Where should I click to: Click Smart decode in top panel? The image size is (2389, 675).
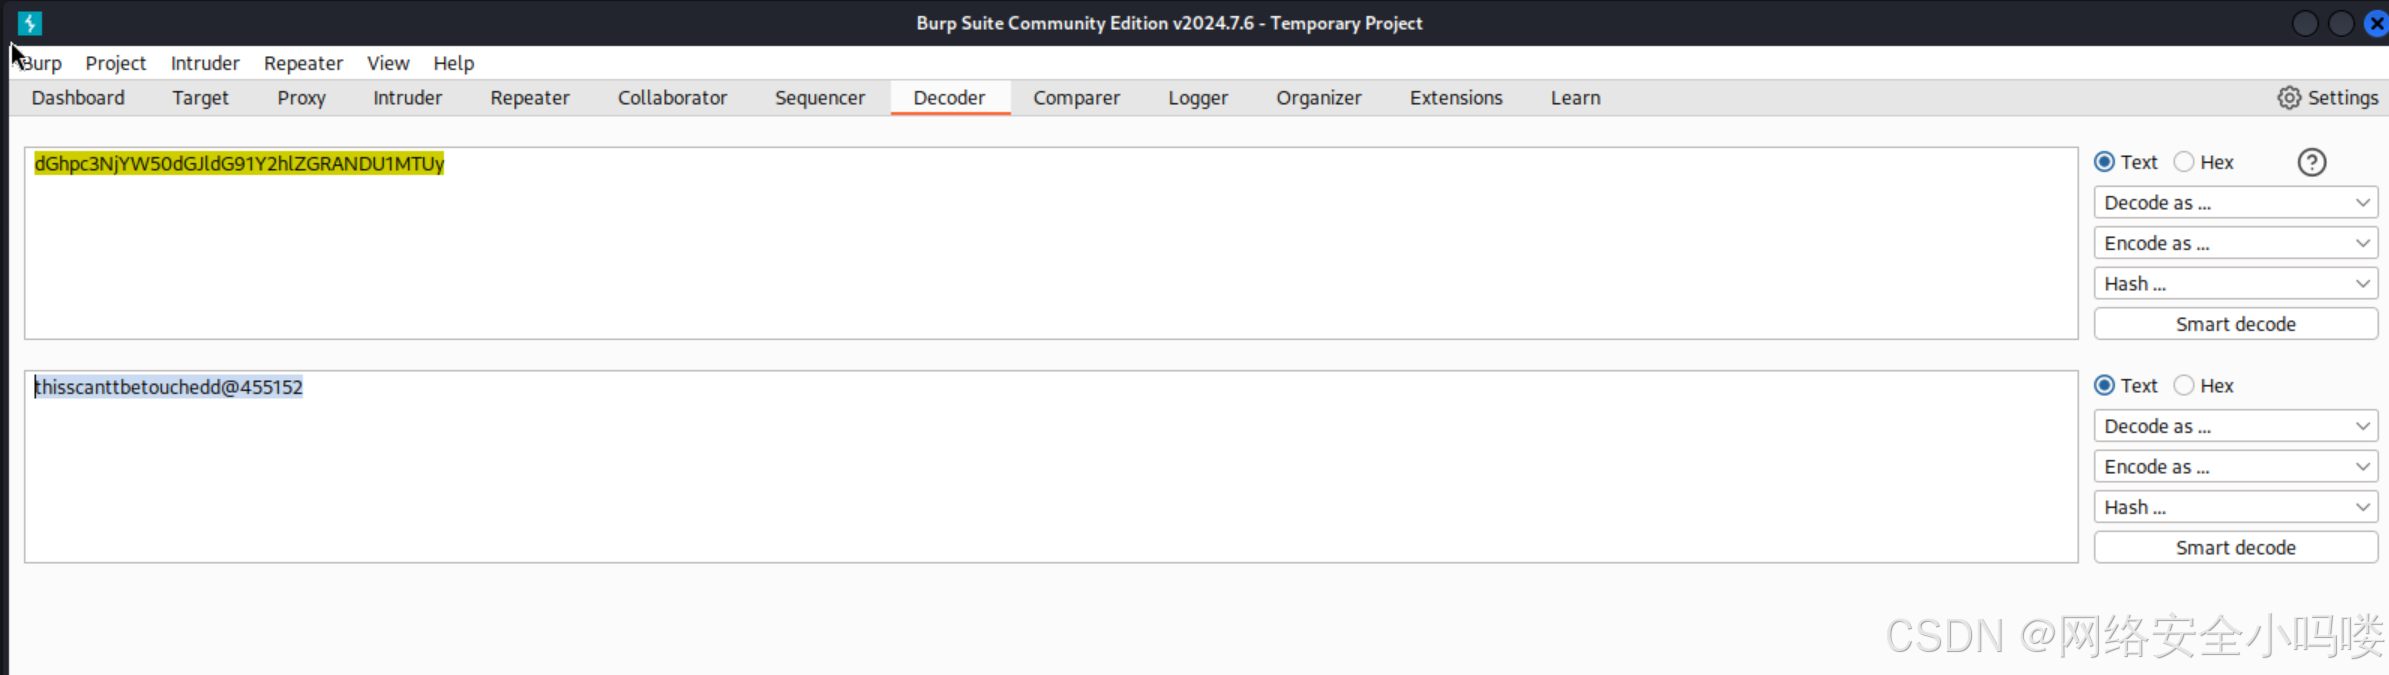[2236, 324]
